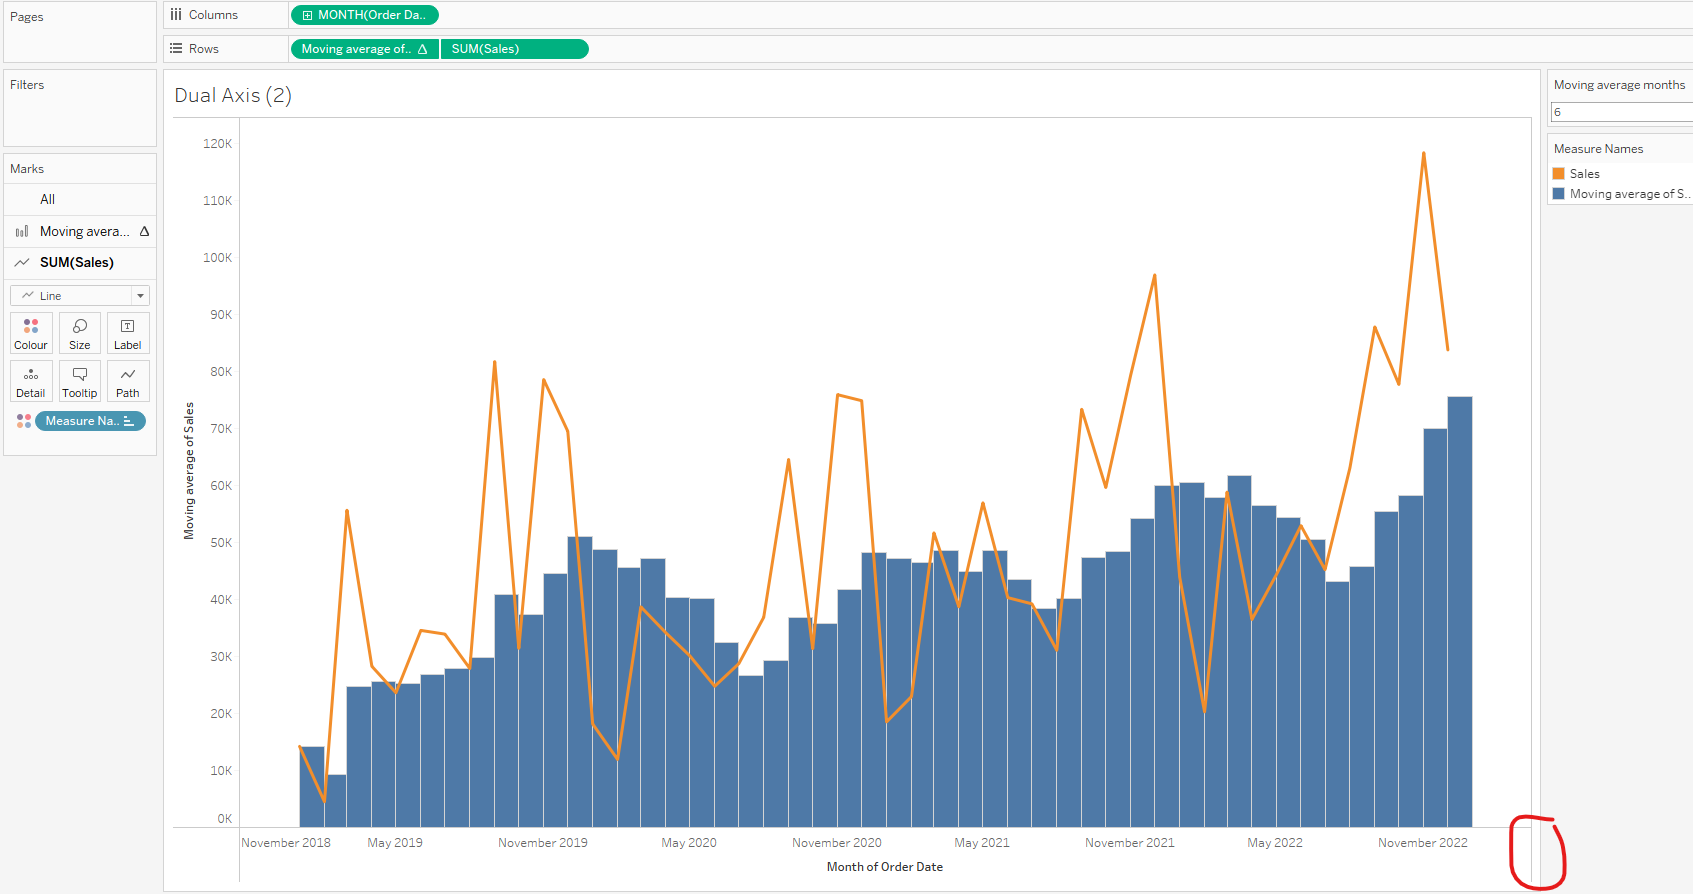Open the Detail marks card button
1693x894 pixels.
[x=31, y=381]
